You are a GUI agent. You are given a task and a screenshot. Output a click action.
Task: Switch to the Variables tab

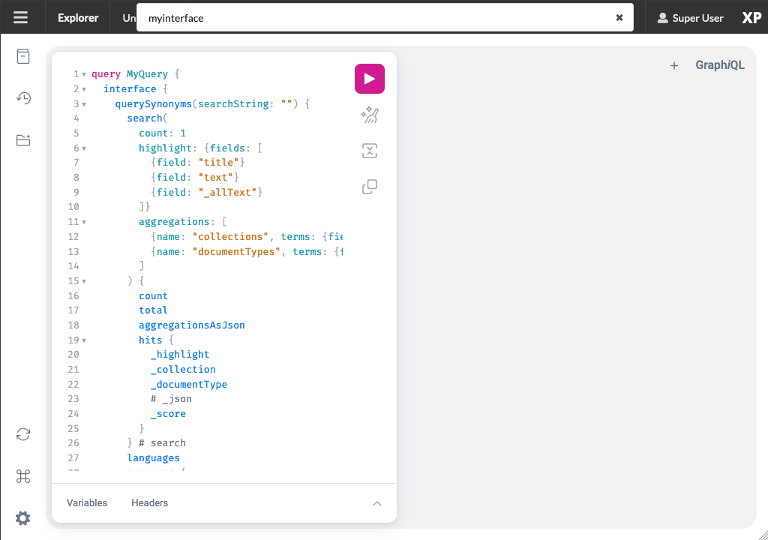tap(87, 503)
